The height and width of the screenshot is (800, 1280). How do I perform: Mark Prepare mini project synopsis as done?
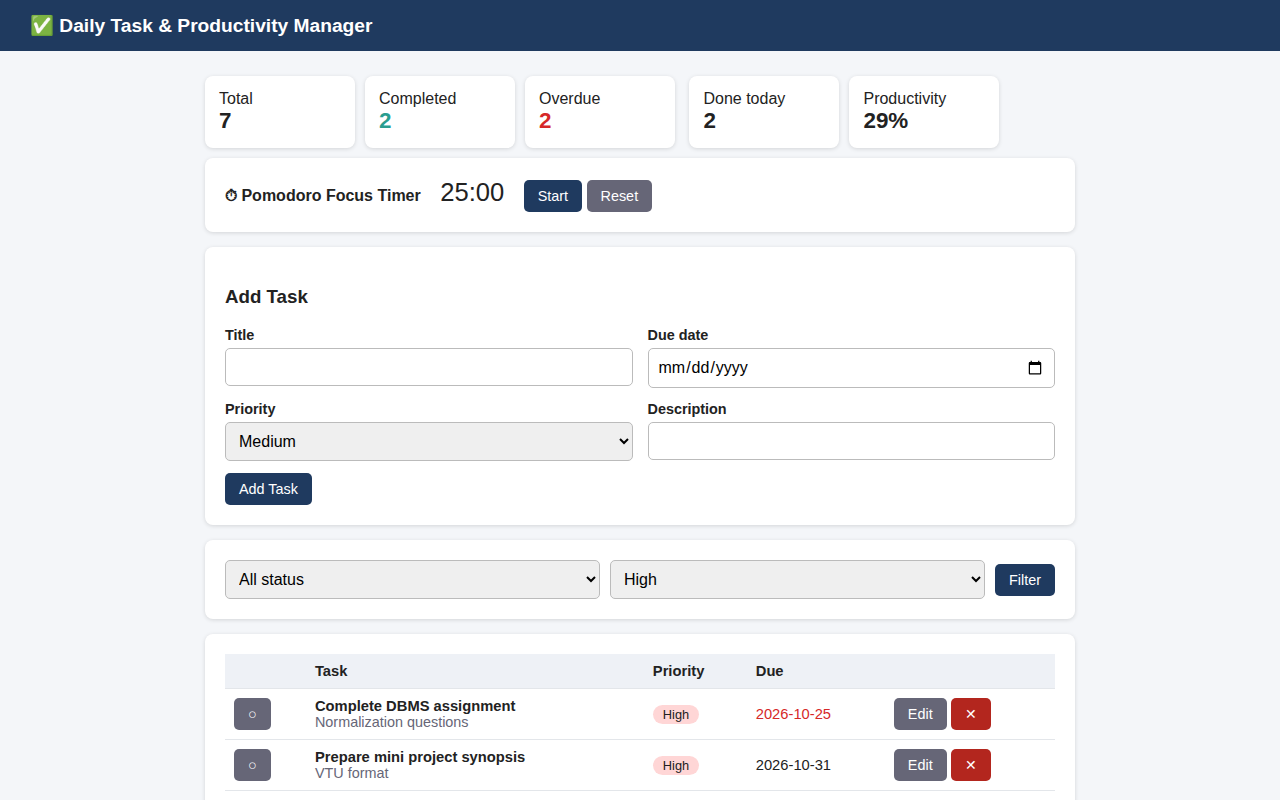point(252,765)
